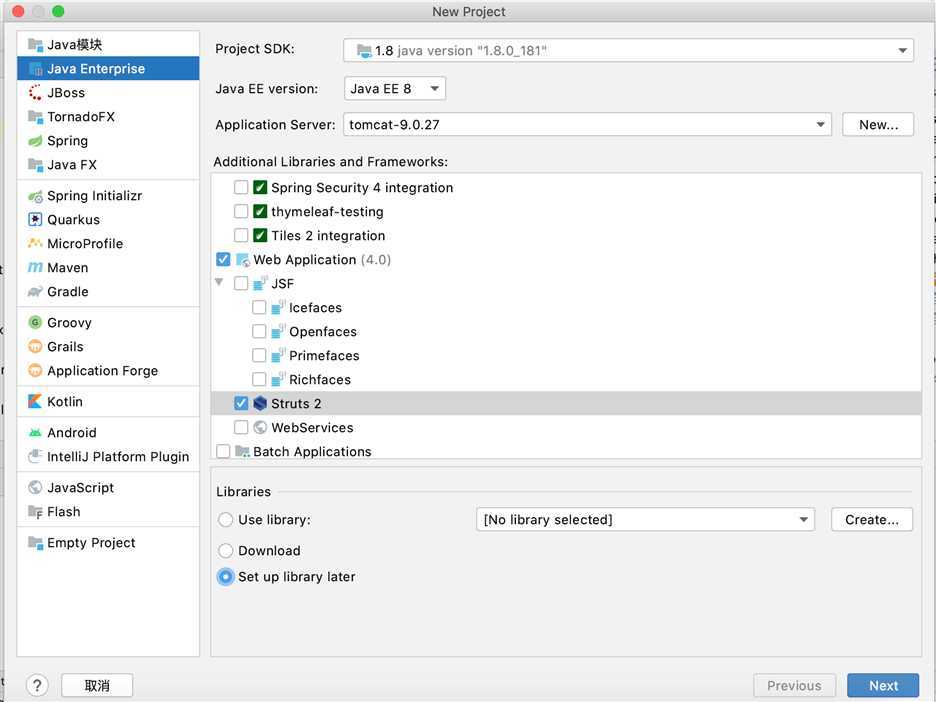
Task: Click the WebServices globe icon
Action: tap(260, 427)
